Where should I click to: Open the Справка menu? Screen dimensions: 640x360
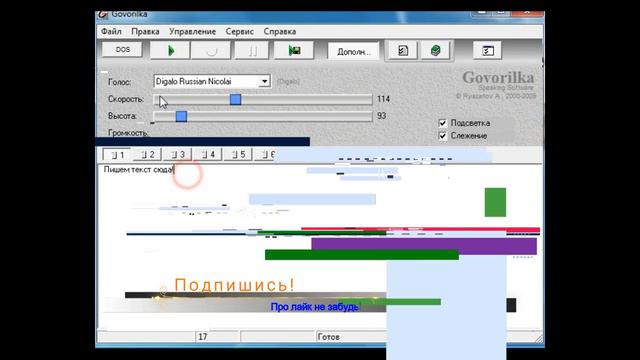[x=280, y=31]
